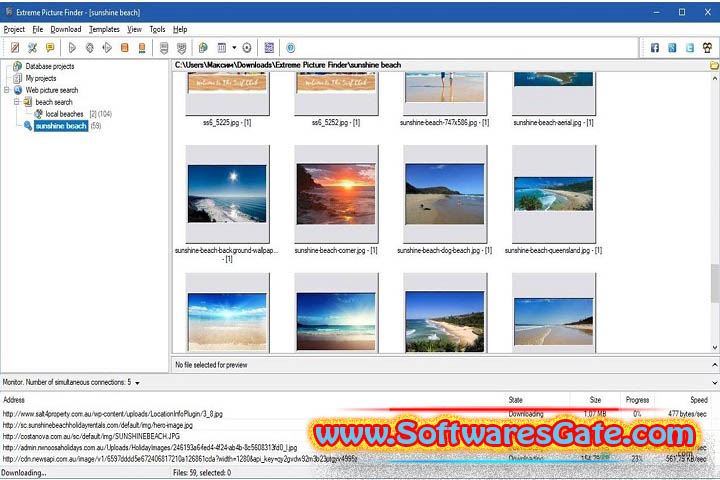Viewport: 720px width, 480px height.
Task: Click the thumbnails pane vertical scrollbar handle
Action: 715,283
